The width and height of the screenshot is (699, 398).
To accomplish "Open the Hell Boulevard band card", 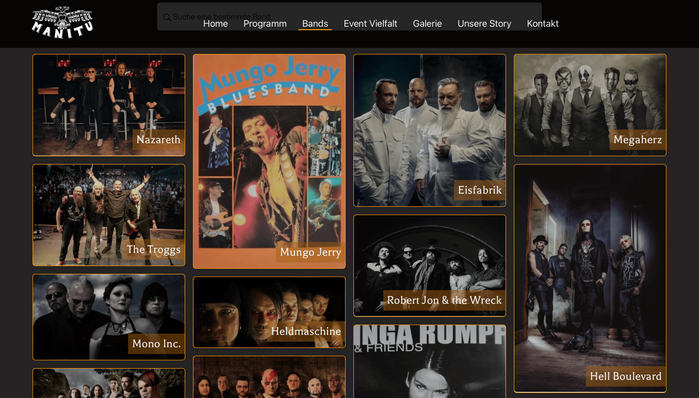I will (x=590, y=279).
